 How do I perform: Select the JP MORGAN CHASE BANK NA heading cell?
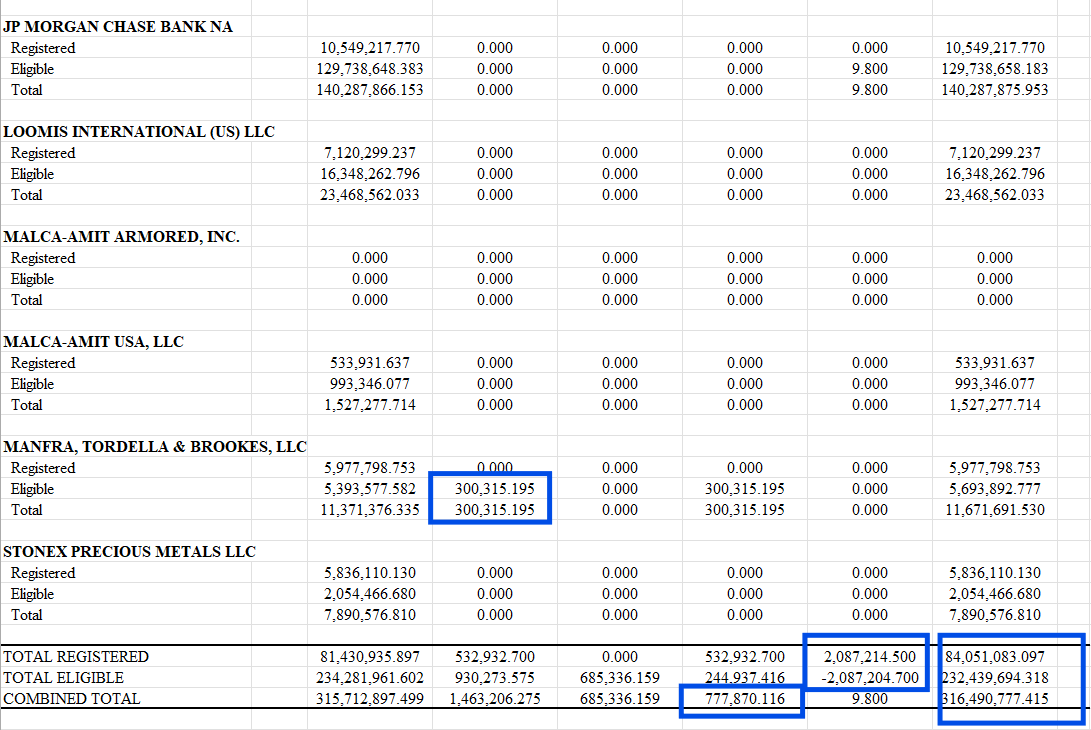point(118,26)
